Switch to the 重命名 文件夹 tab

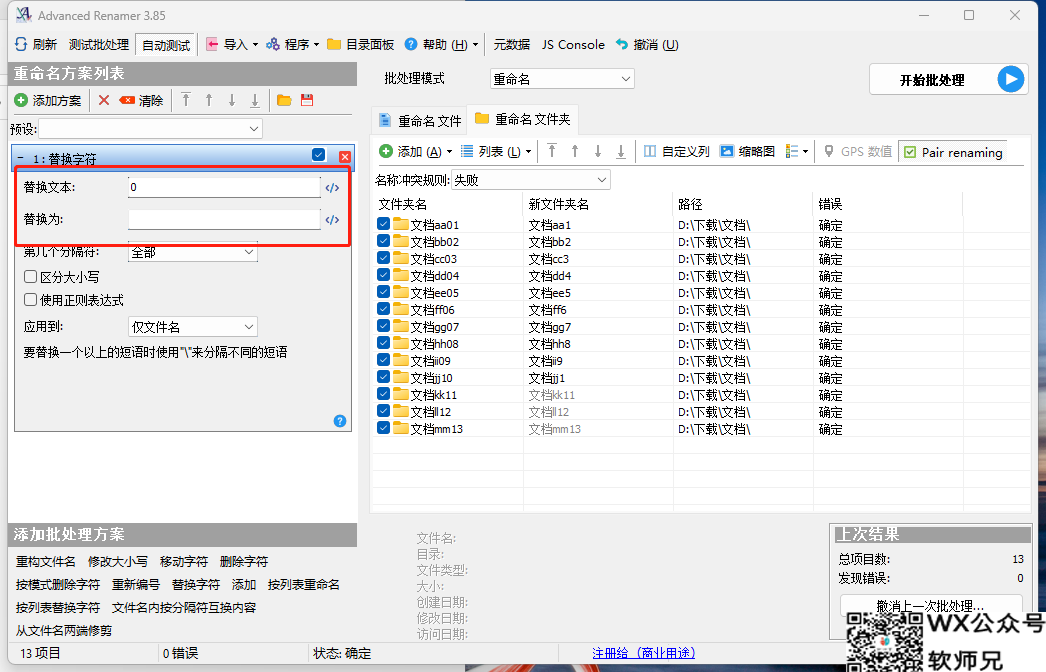(523, 119)
